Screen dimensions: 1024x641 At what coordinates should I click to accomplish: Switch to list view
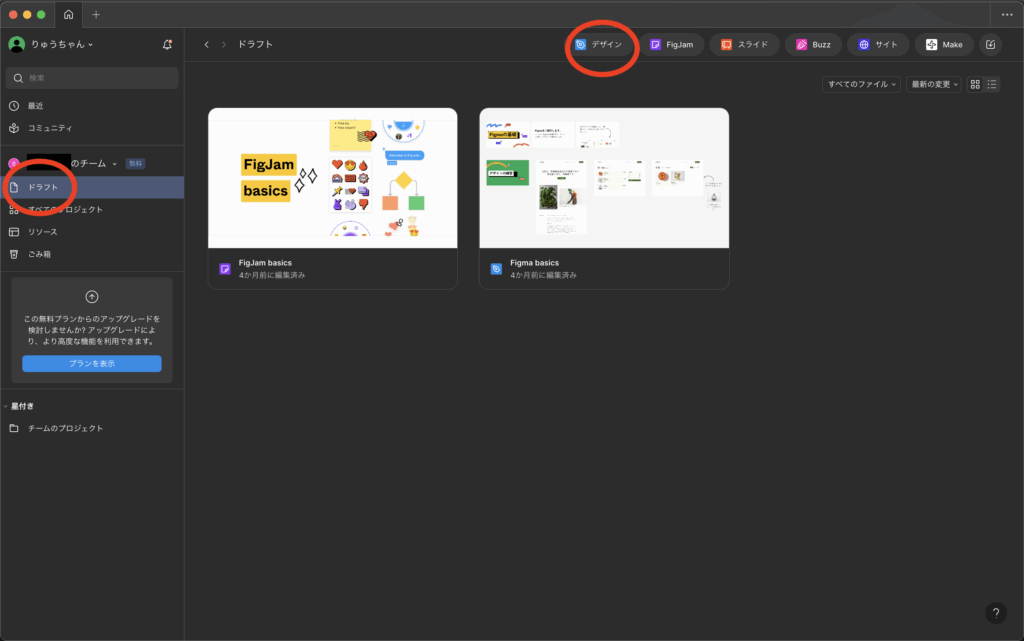[991, 84]
